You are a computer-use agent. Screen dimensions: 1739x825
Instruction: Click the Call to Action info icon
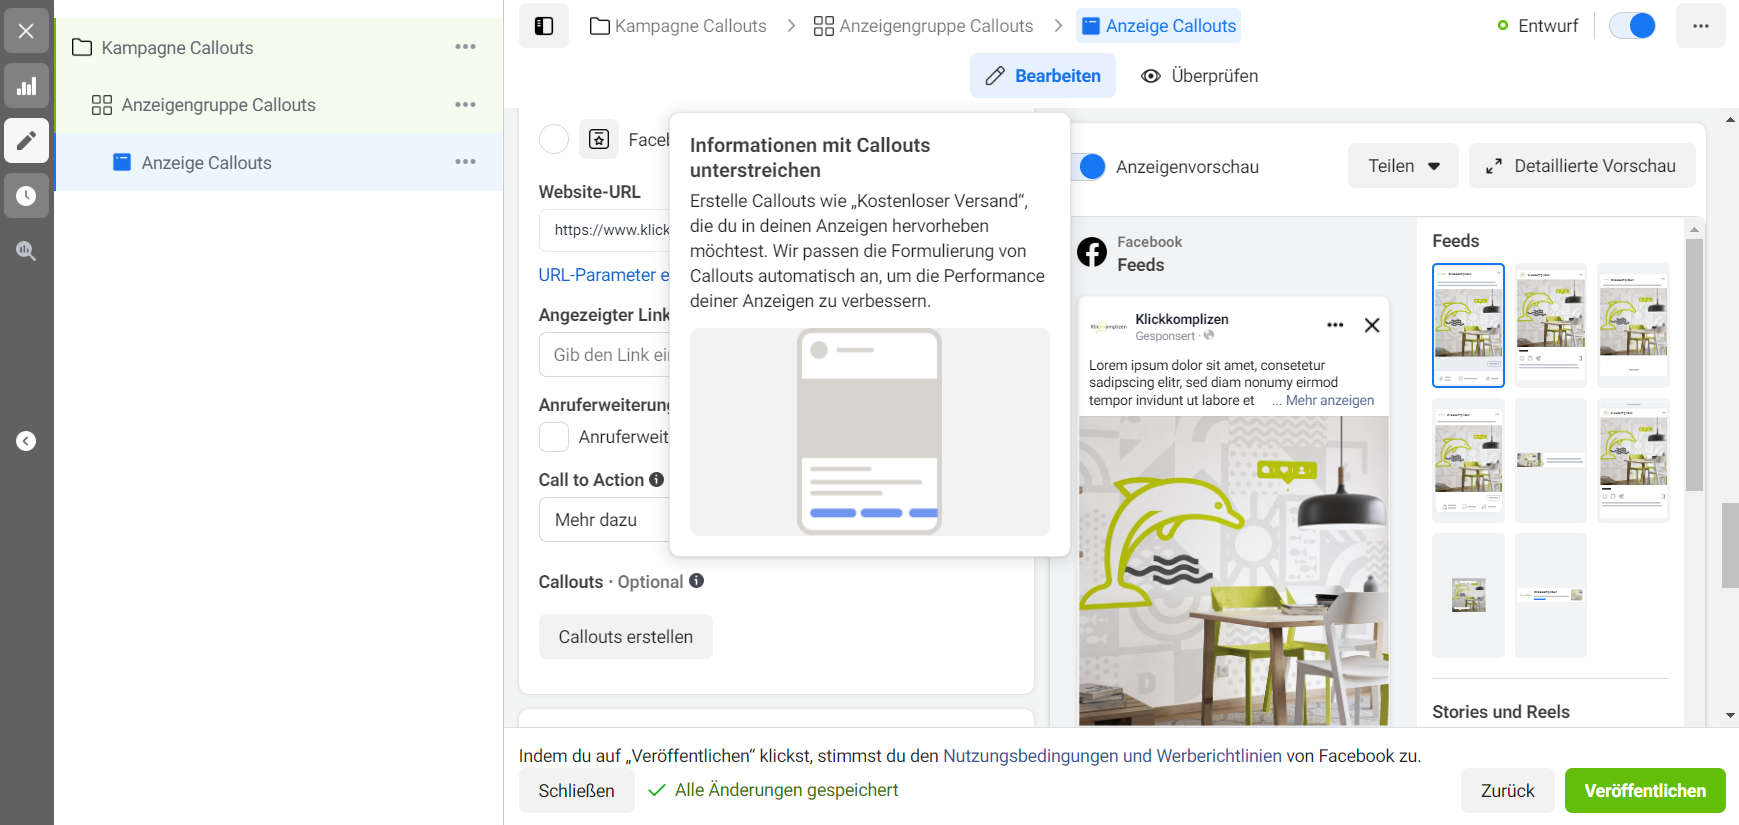tap(656, 480)
